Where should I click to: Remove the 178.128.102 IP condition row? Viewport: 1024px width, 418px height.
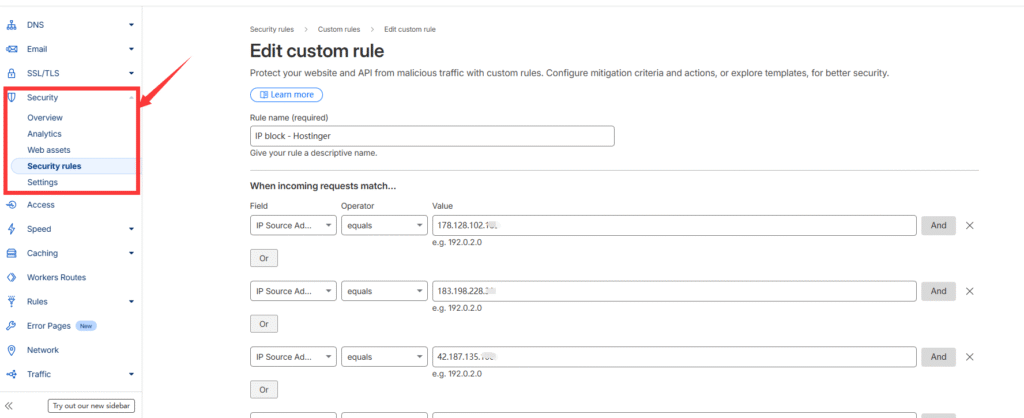(x=969, y=226)
